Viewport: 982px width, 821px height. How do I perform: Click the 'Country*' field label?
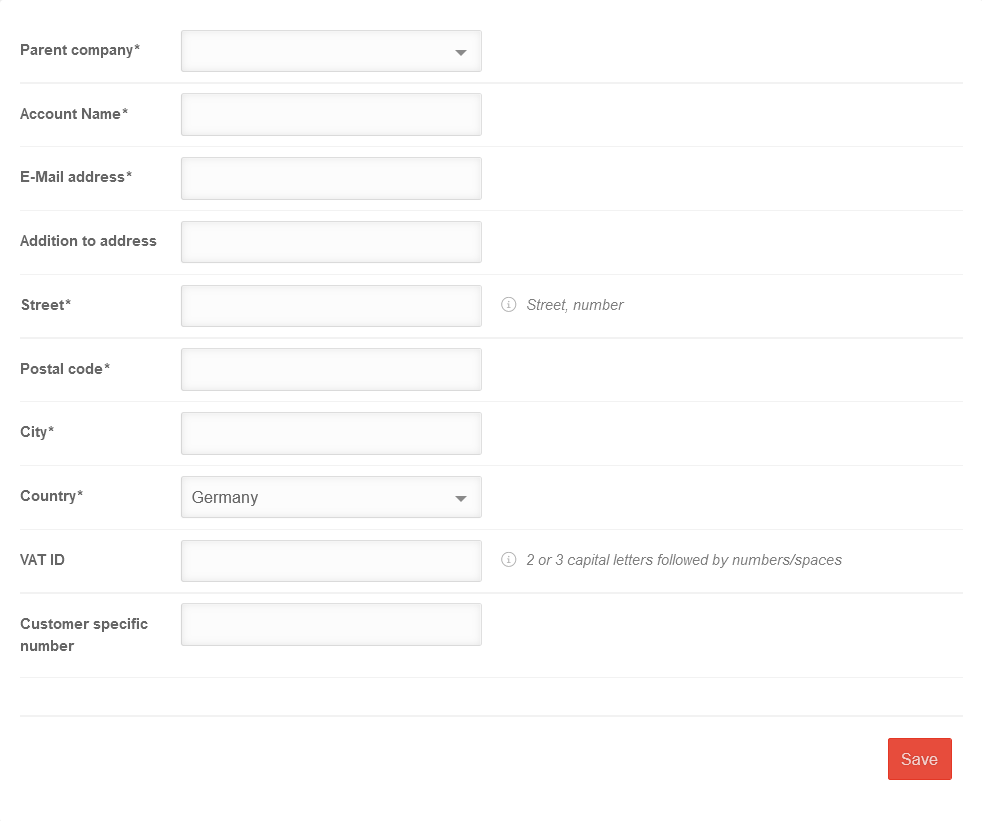[52, 496]
